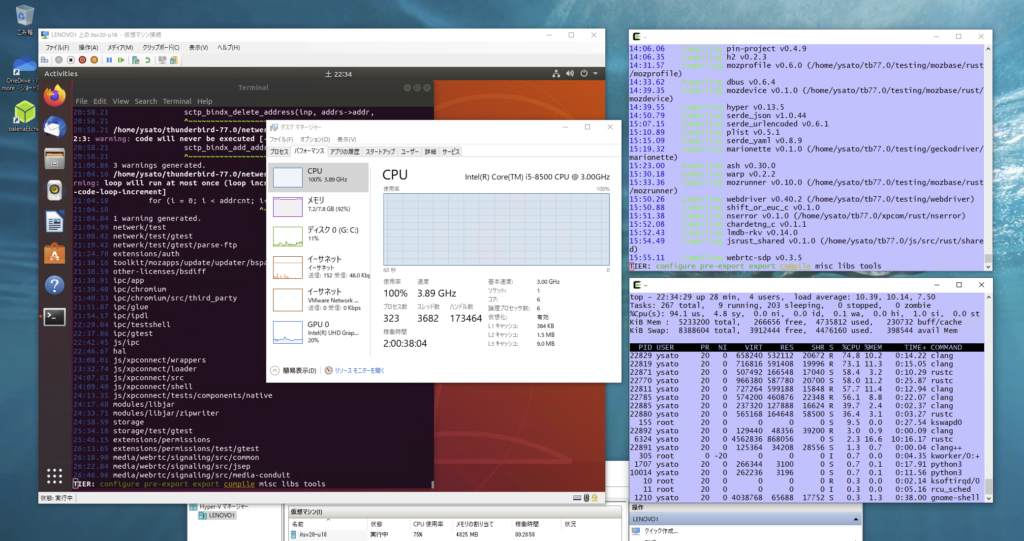Switch to the プロセス tab in Task Manager
Screen dimensions: 1024x541
click(x=278, y=151)
